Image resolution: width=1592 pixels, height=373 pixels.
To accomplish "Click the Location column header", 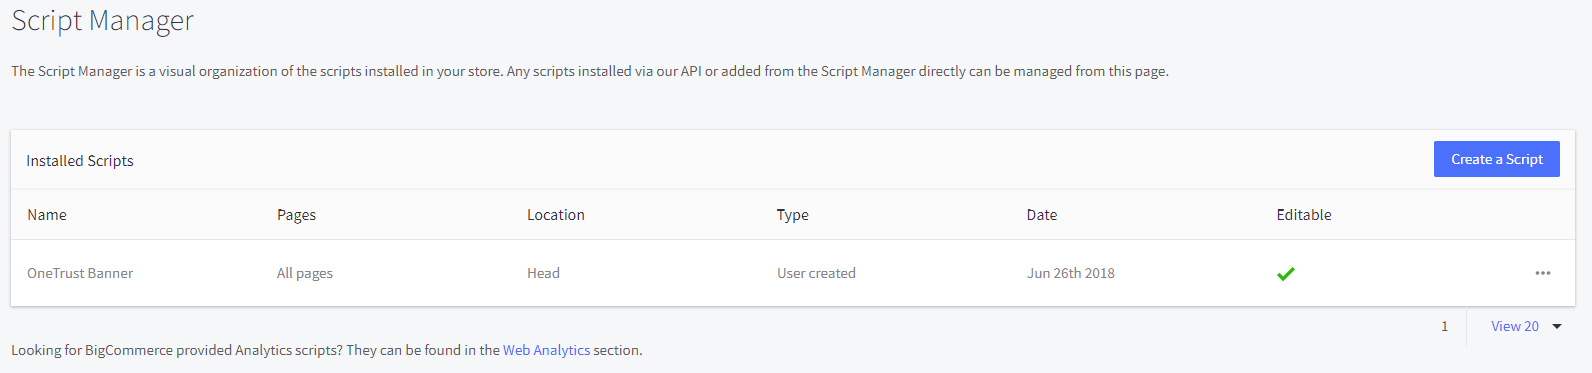I will (556, 215).
